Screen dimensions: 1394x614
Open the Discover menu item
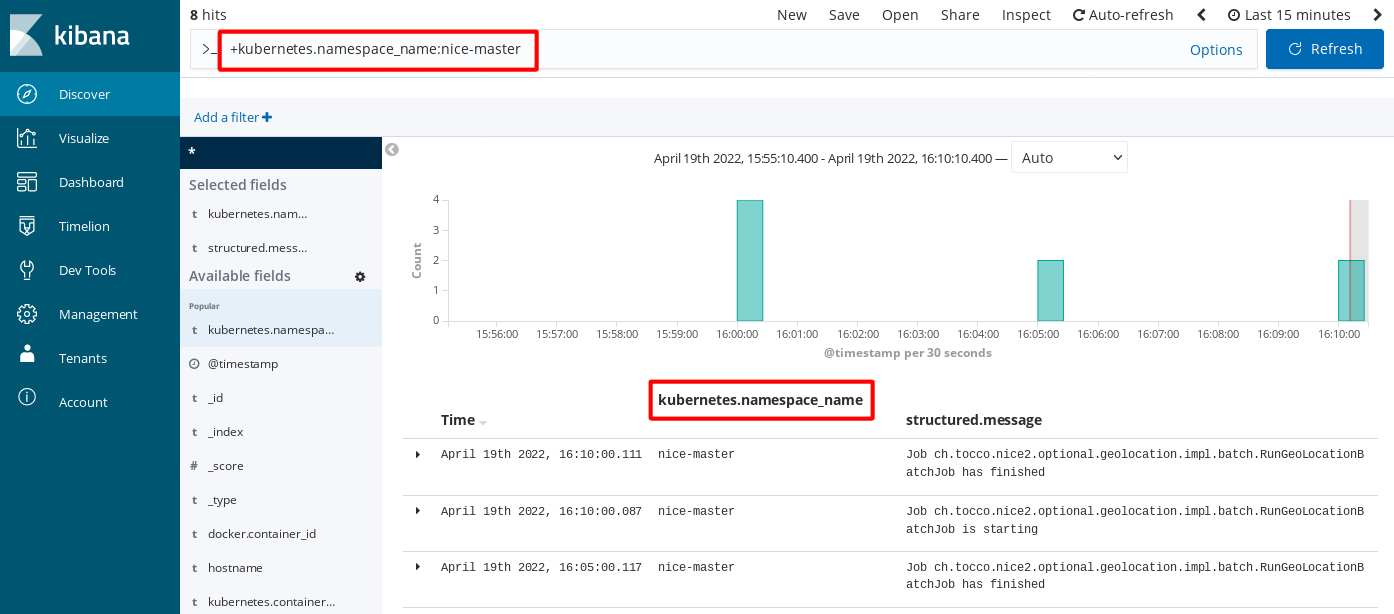coord(90,94)
